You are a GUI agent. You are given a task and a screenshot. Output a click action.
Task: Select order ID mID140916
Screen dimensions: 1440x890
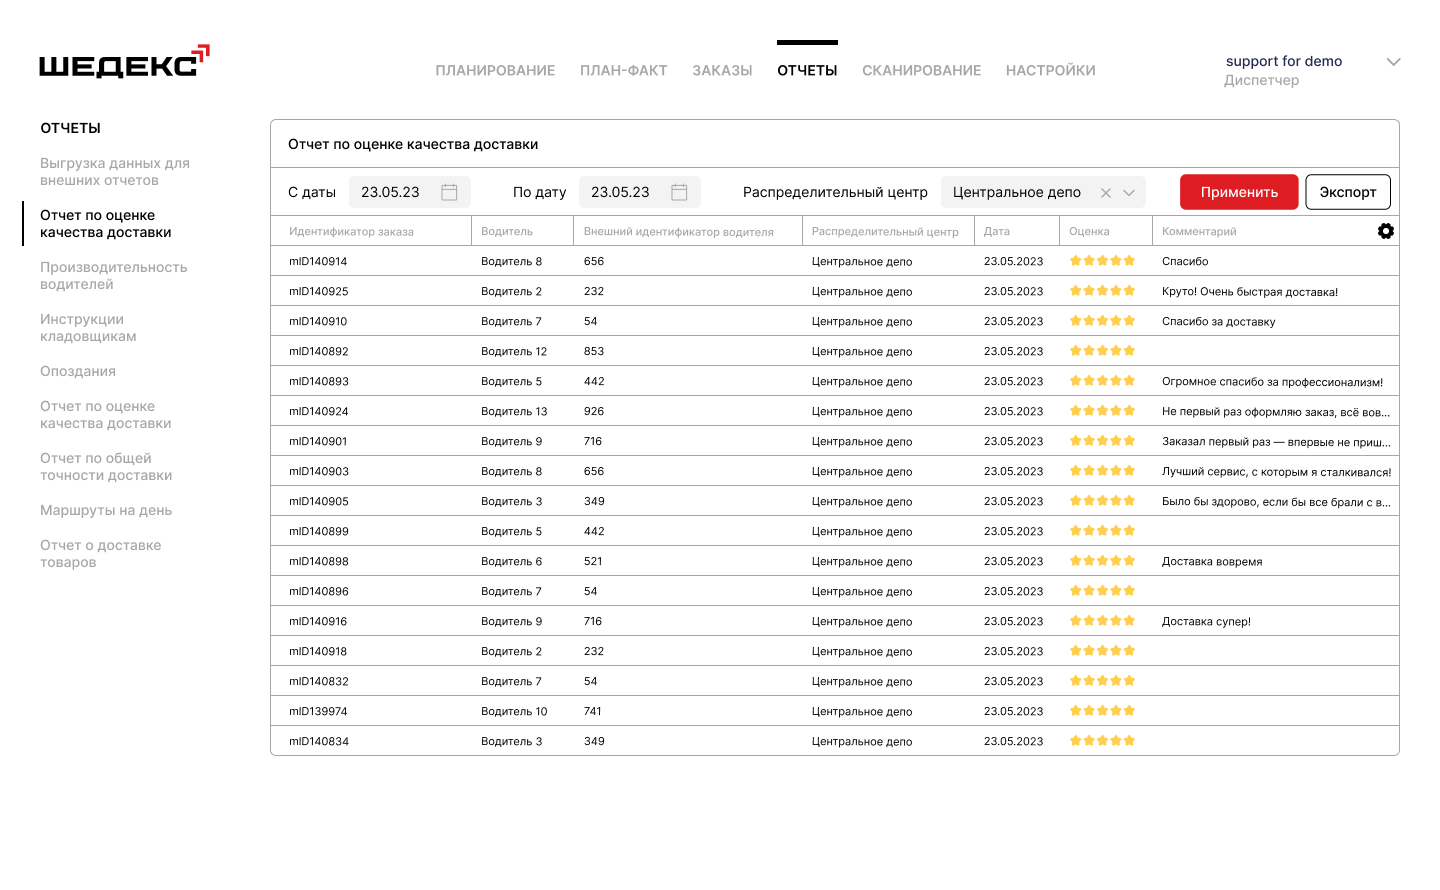coord(318,621)
